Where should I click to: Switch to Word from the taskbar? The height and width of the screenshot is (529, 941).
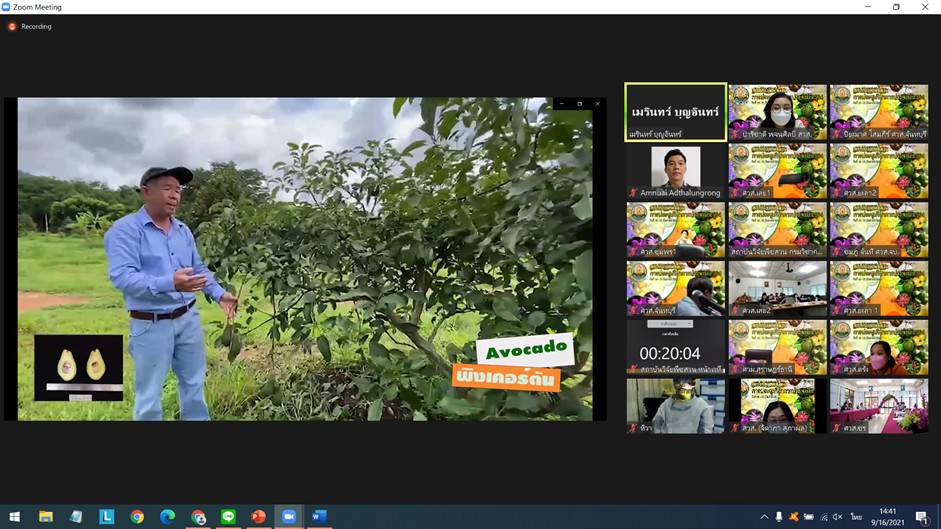[x=319, y=517]
